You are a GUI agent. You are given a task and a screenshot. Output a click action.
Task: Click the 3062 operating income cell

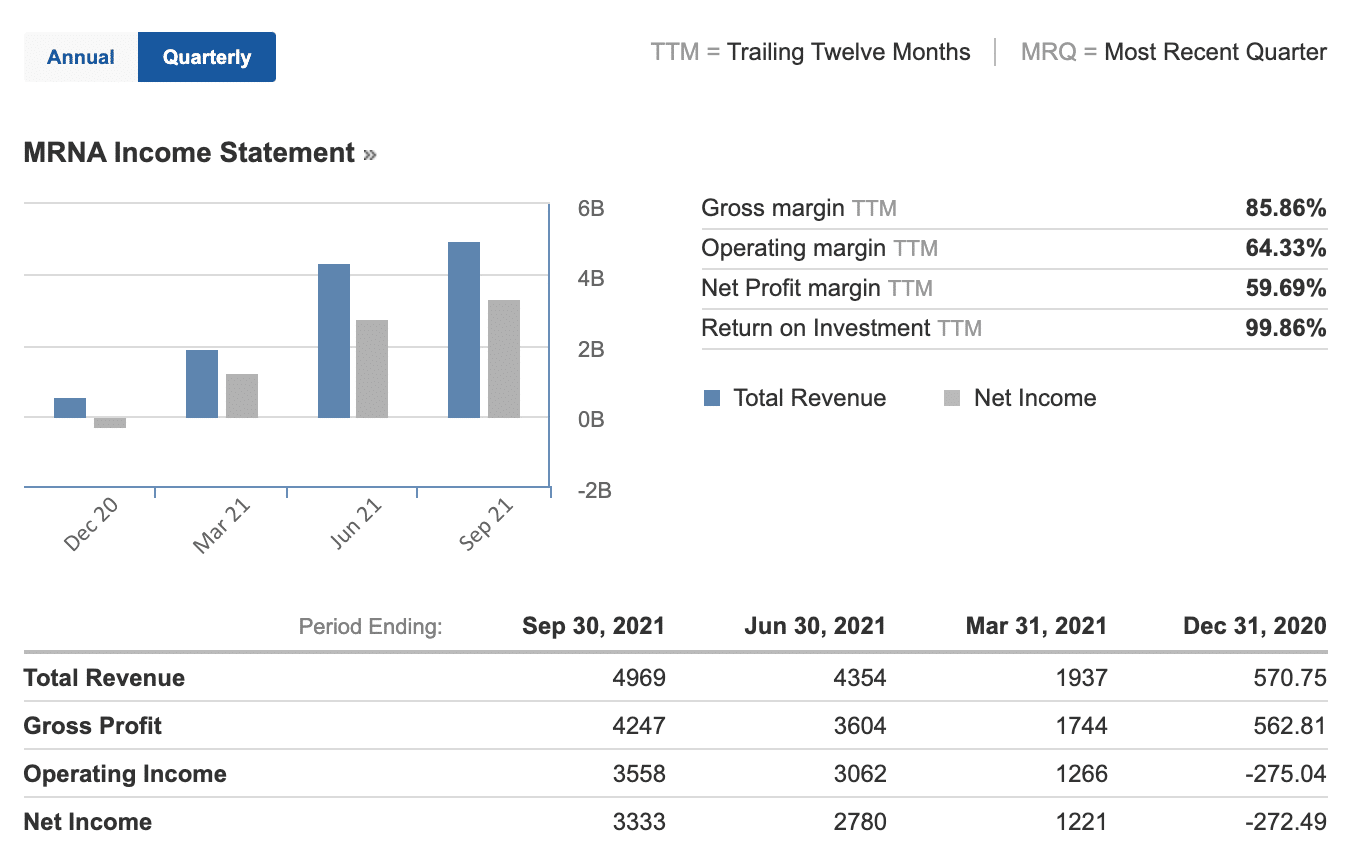point(860,774)
